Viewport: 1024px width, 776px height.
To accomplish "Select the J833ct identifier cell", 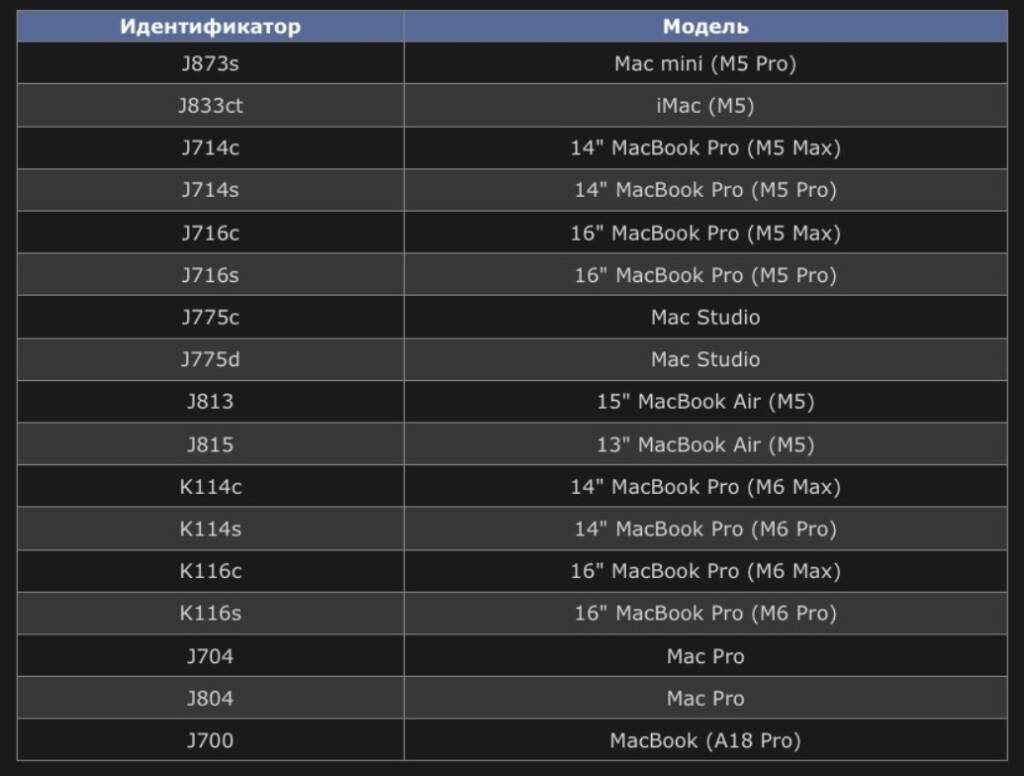I will pos(210,106).
